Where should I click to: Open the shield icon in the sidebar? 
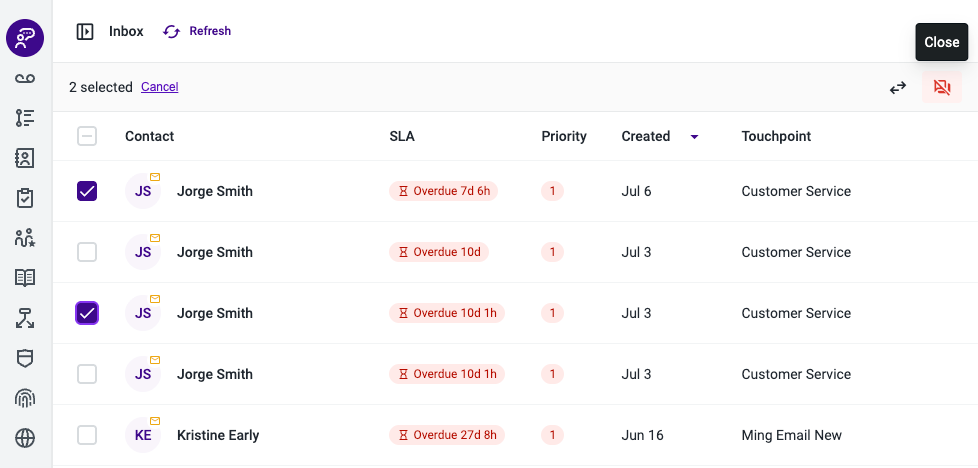pyautogui.click(x=25, y=358)
